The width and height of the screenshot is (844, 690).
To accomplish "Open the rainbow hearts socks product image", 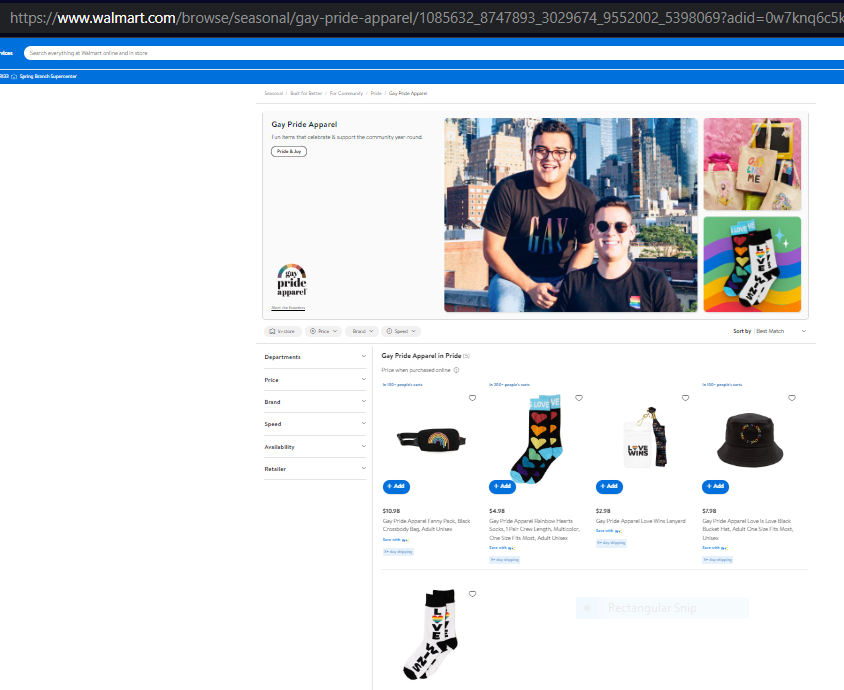I will (x=536, y=439).
